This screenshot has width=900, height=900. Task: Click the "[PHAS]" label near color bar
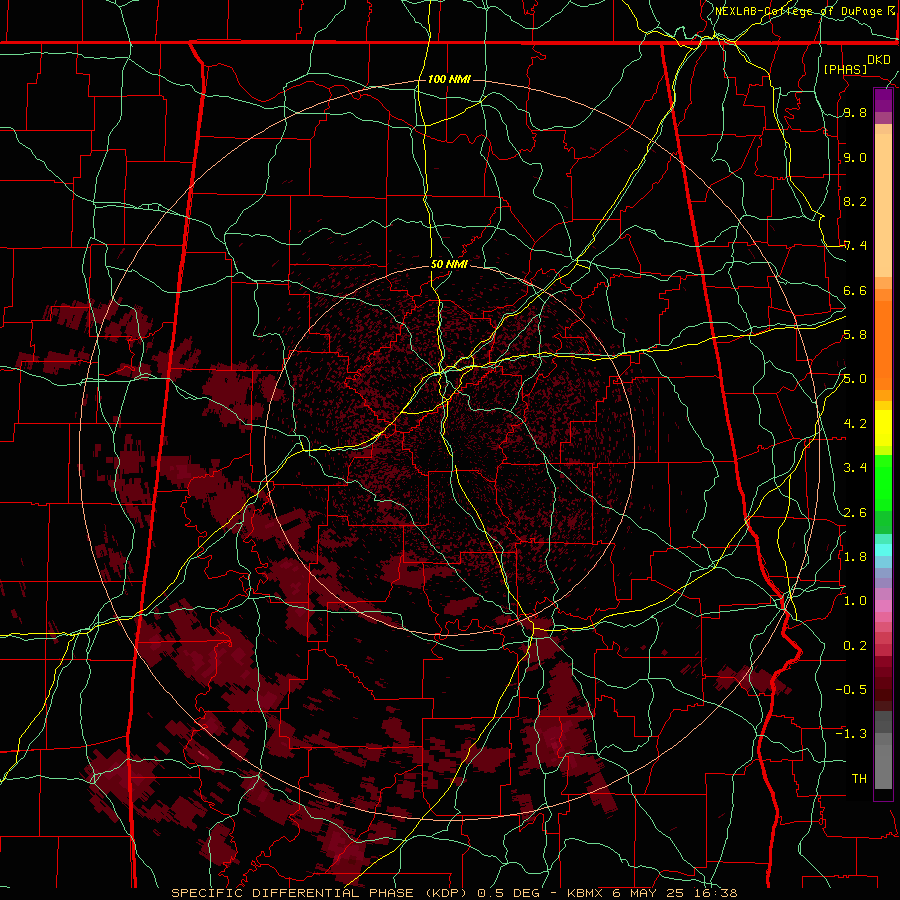click(x=845, y=69)
